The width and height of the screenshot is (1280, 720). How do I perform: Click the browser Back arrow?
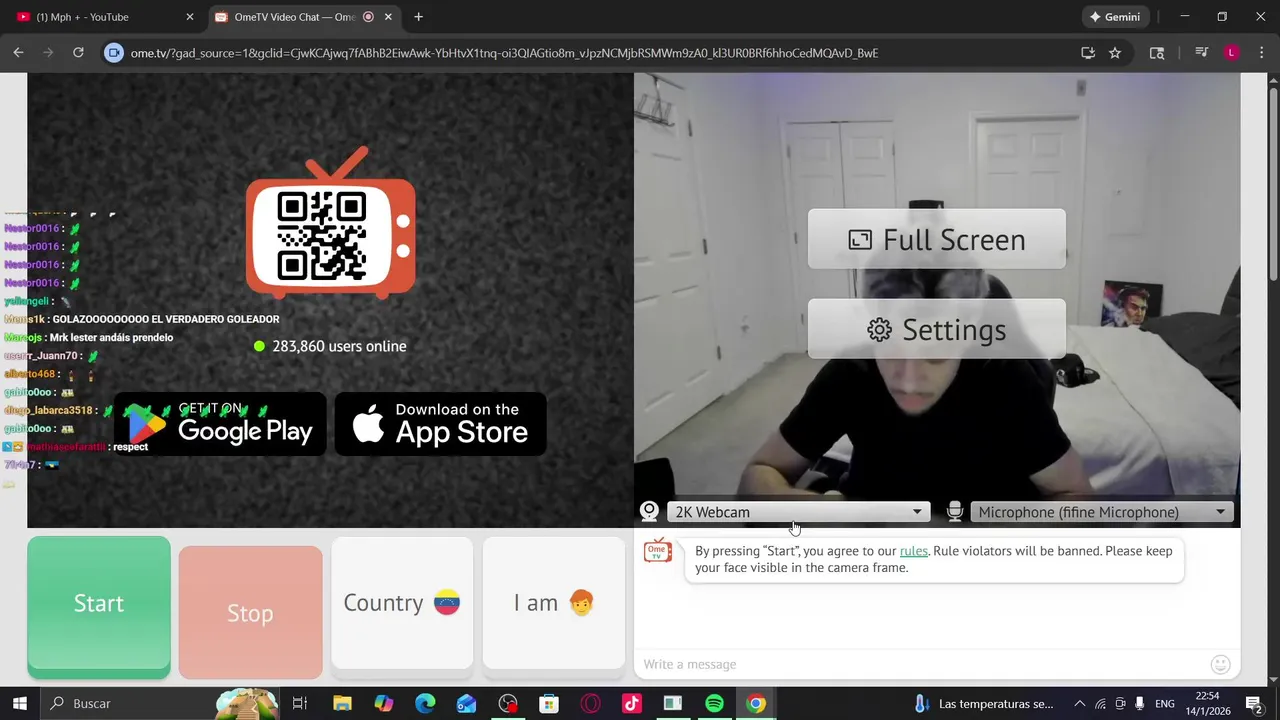[18, 53]
